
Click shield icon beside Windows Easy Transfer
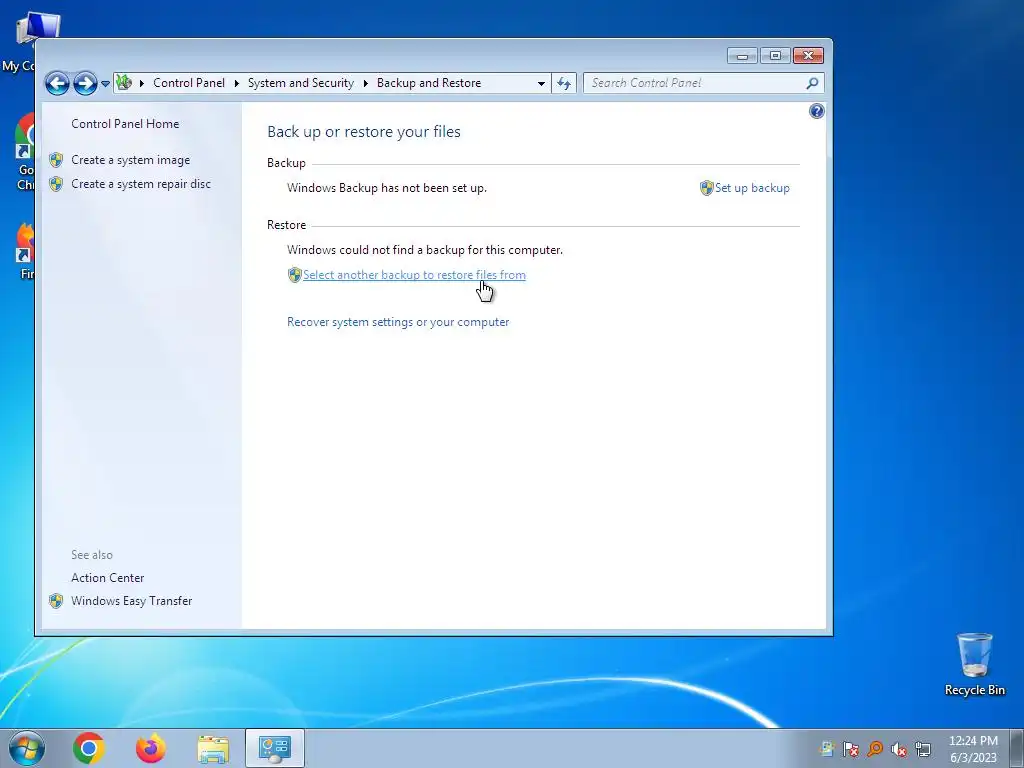coord(56,601)
